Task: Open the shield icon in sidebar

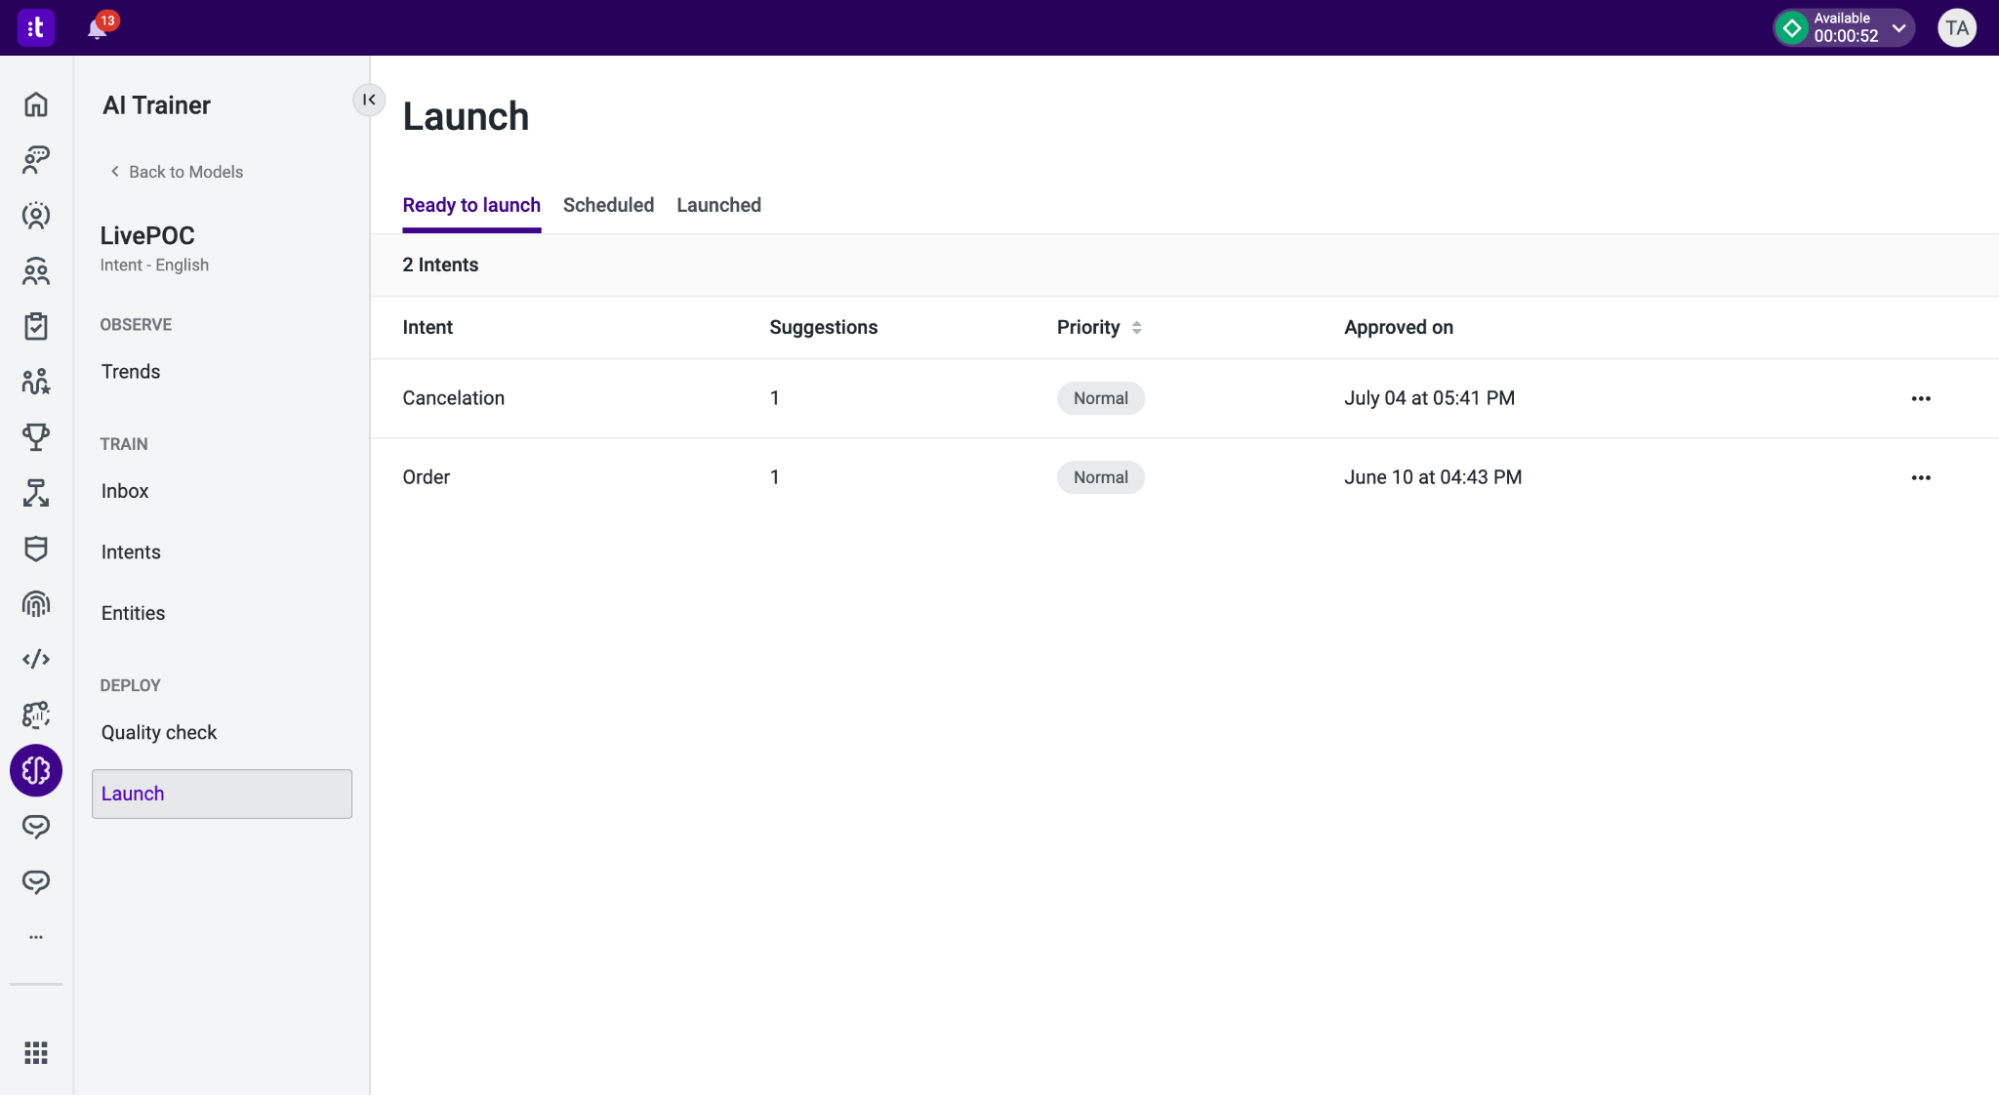Action: tap(36, 549)
